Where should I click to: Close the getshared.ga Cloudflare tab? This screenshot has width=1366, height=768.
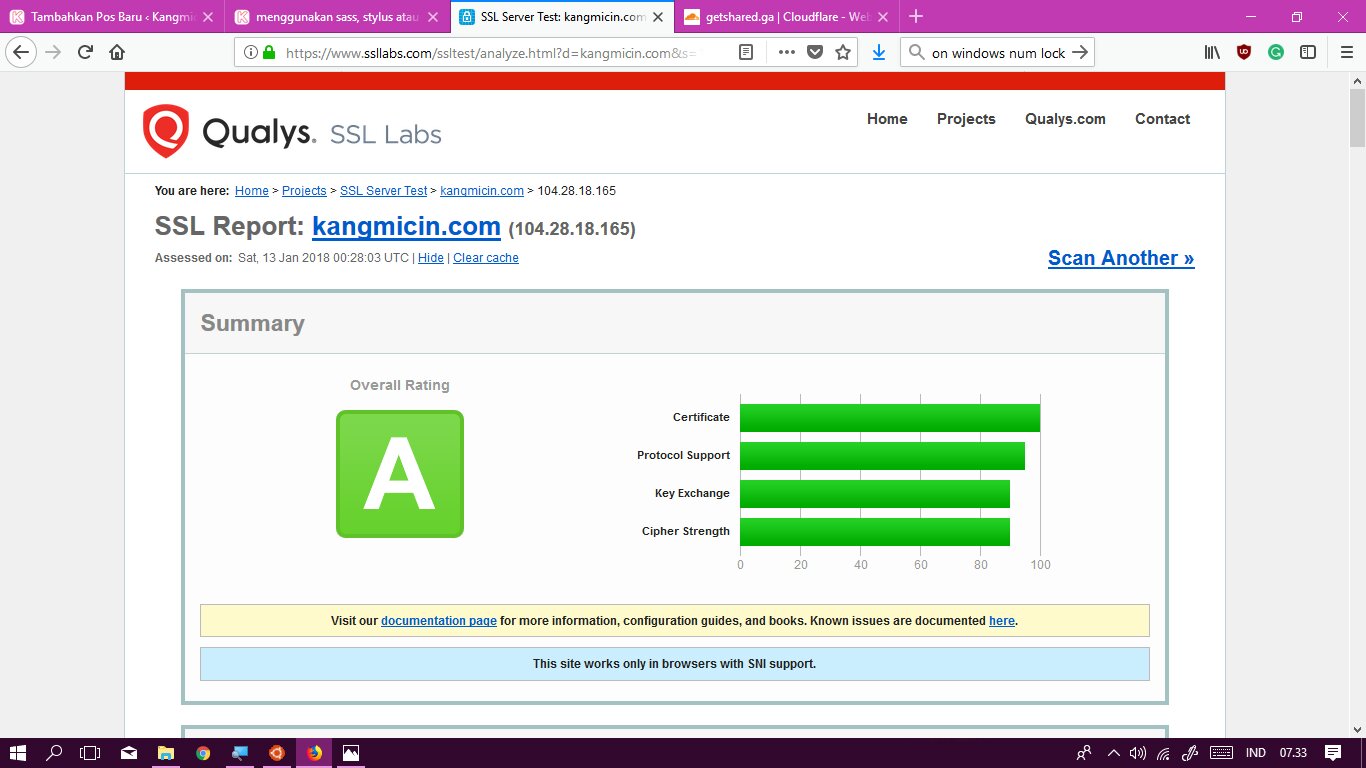[x=883, y=16]
